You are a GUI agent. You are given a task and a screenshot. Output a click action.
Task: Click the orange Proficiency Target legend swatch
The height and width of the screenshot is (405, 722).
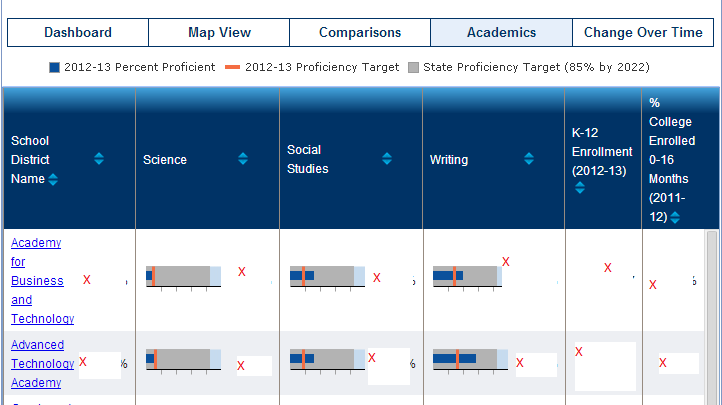point(234,68)
